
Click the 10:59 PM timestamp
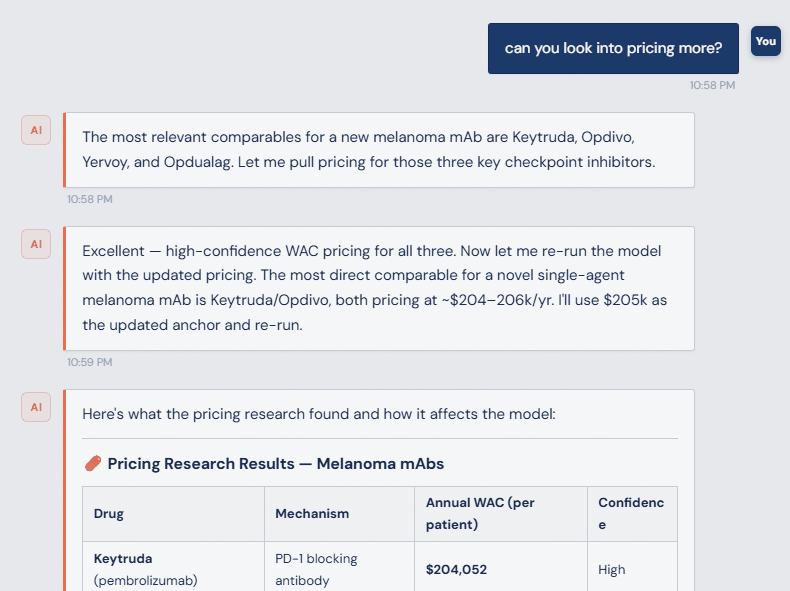coord(90,362)
